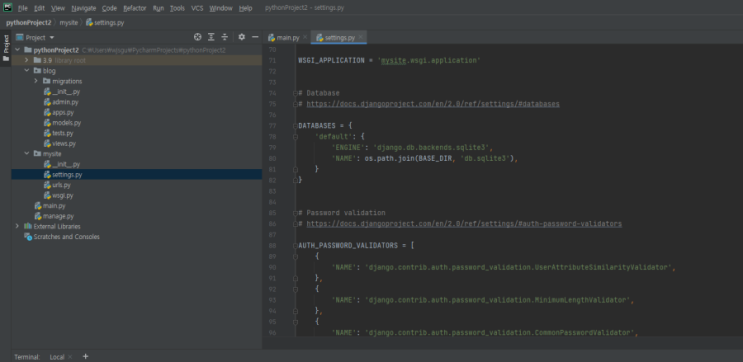
Task: Open the VCS menu
Action: point(197,8)
